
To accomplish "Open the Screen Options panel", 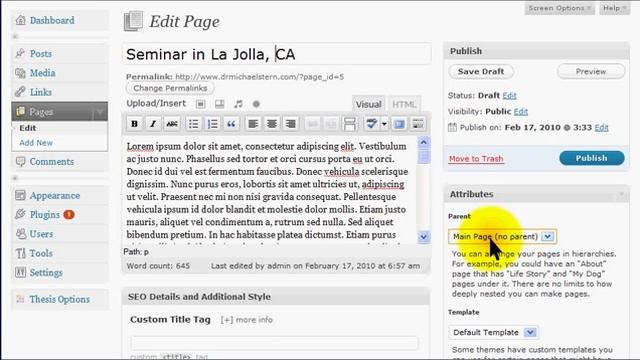I will click(x=559, y=8).
